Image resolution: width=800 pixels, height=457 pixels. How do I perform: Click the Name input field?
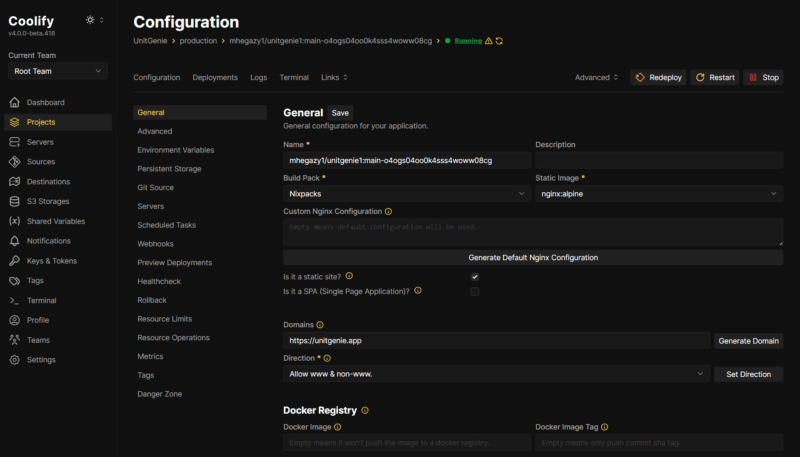click(x=407, y=160)
